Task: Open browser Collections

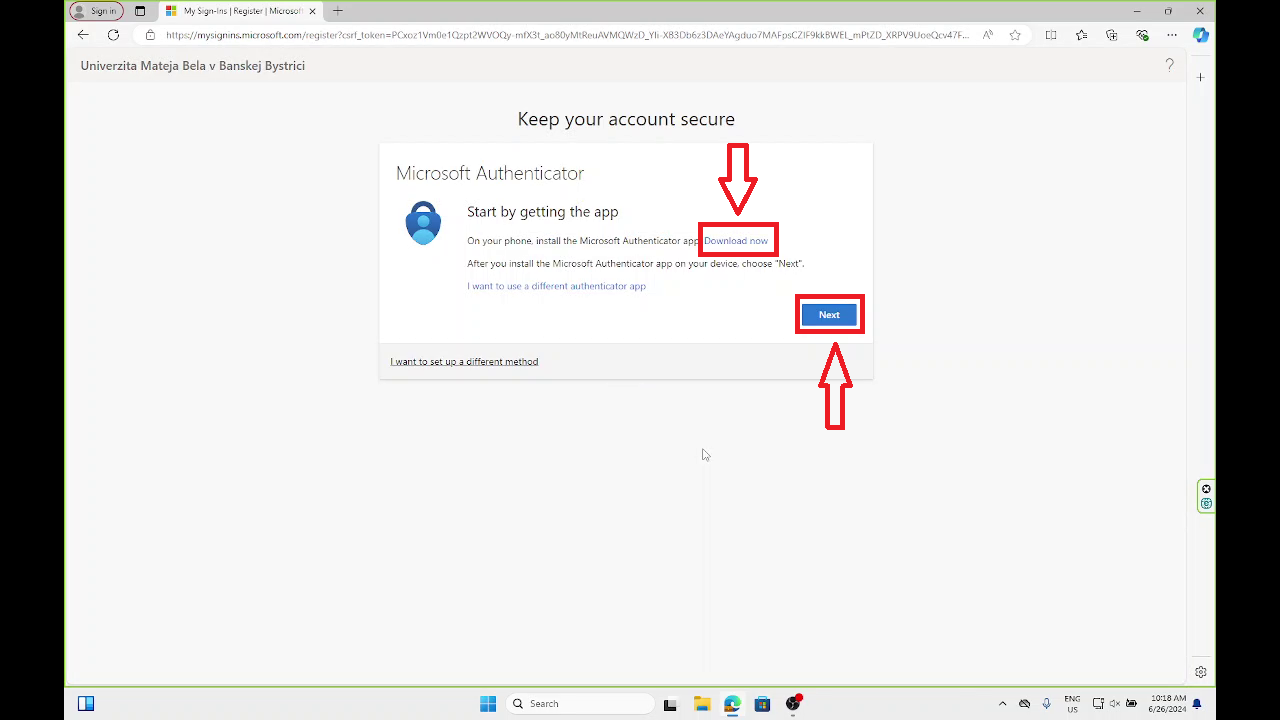Action: (1111, 35)
